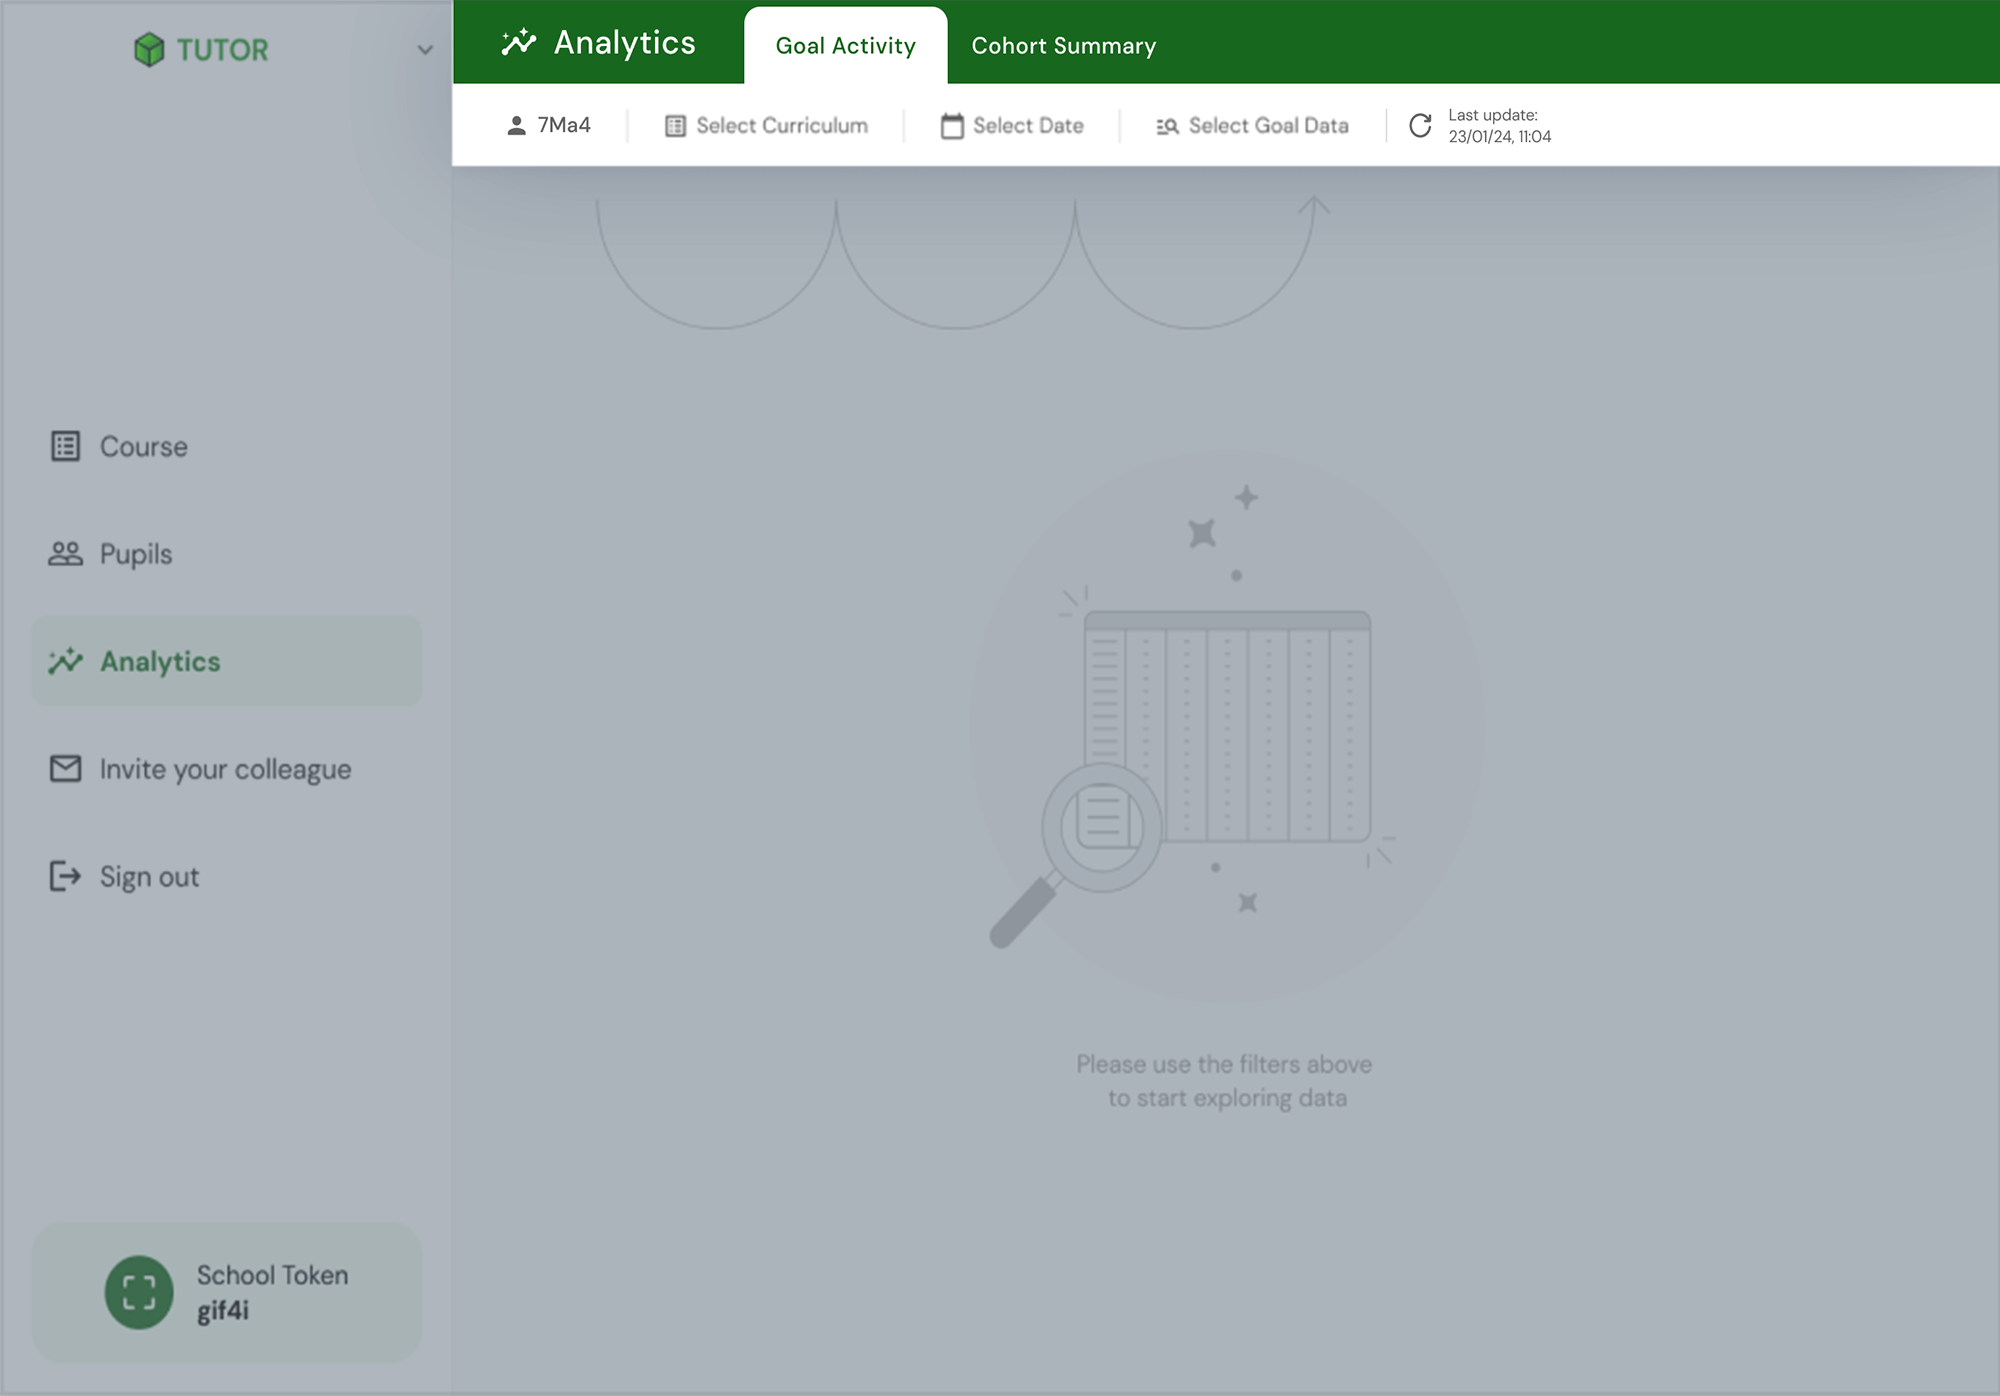
Task: Click the envelope icon for inviting colleague
Action: (66, 769)
